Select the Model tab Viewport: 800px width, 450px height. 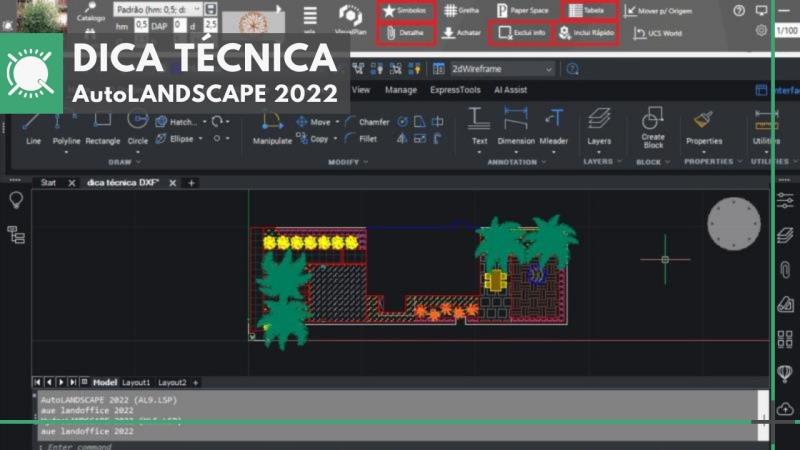coord(105,382)
